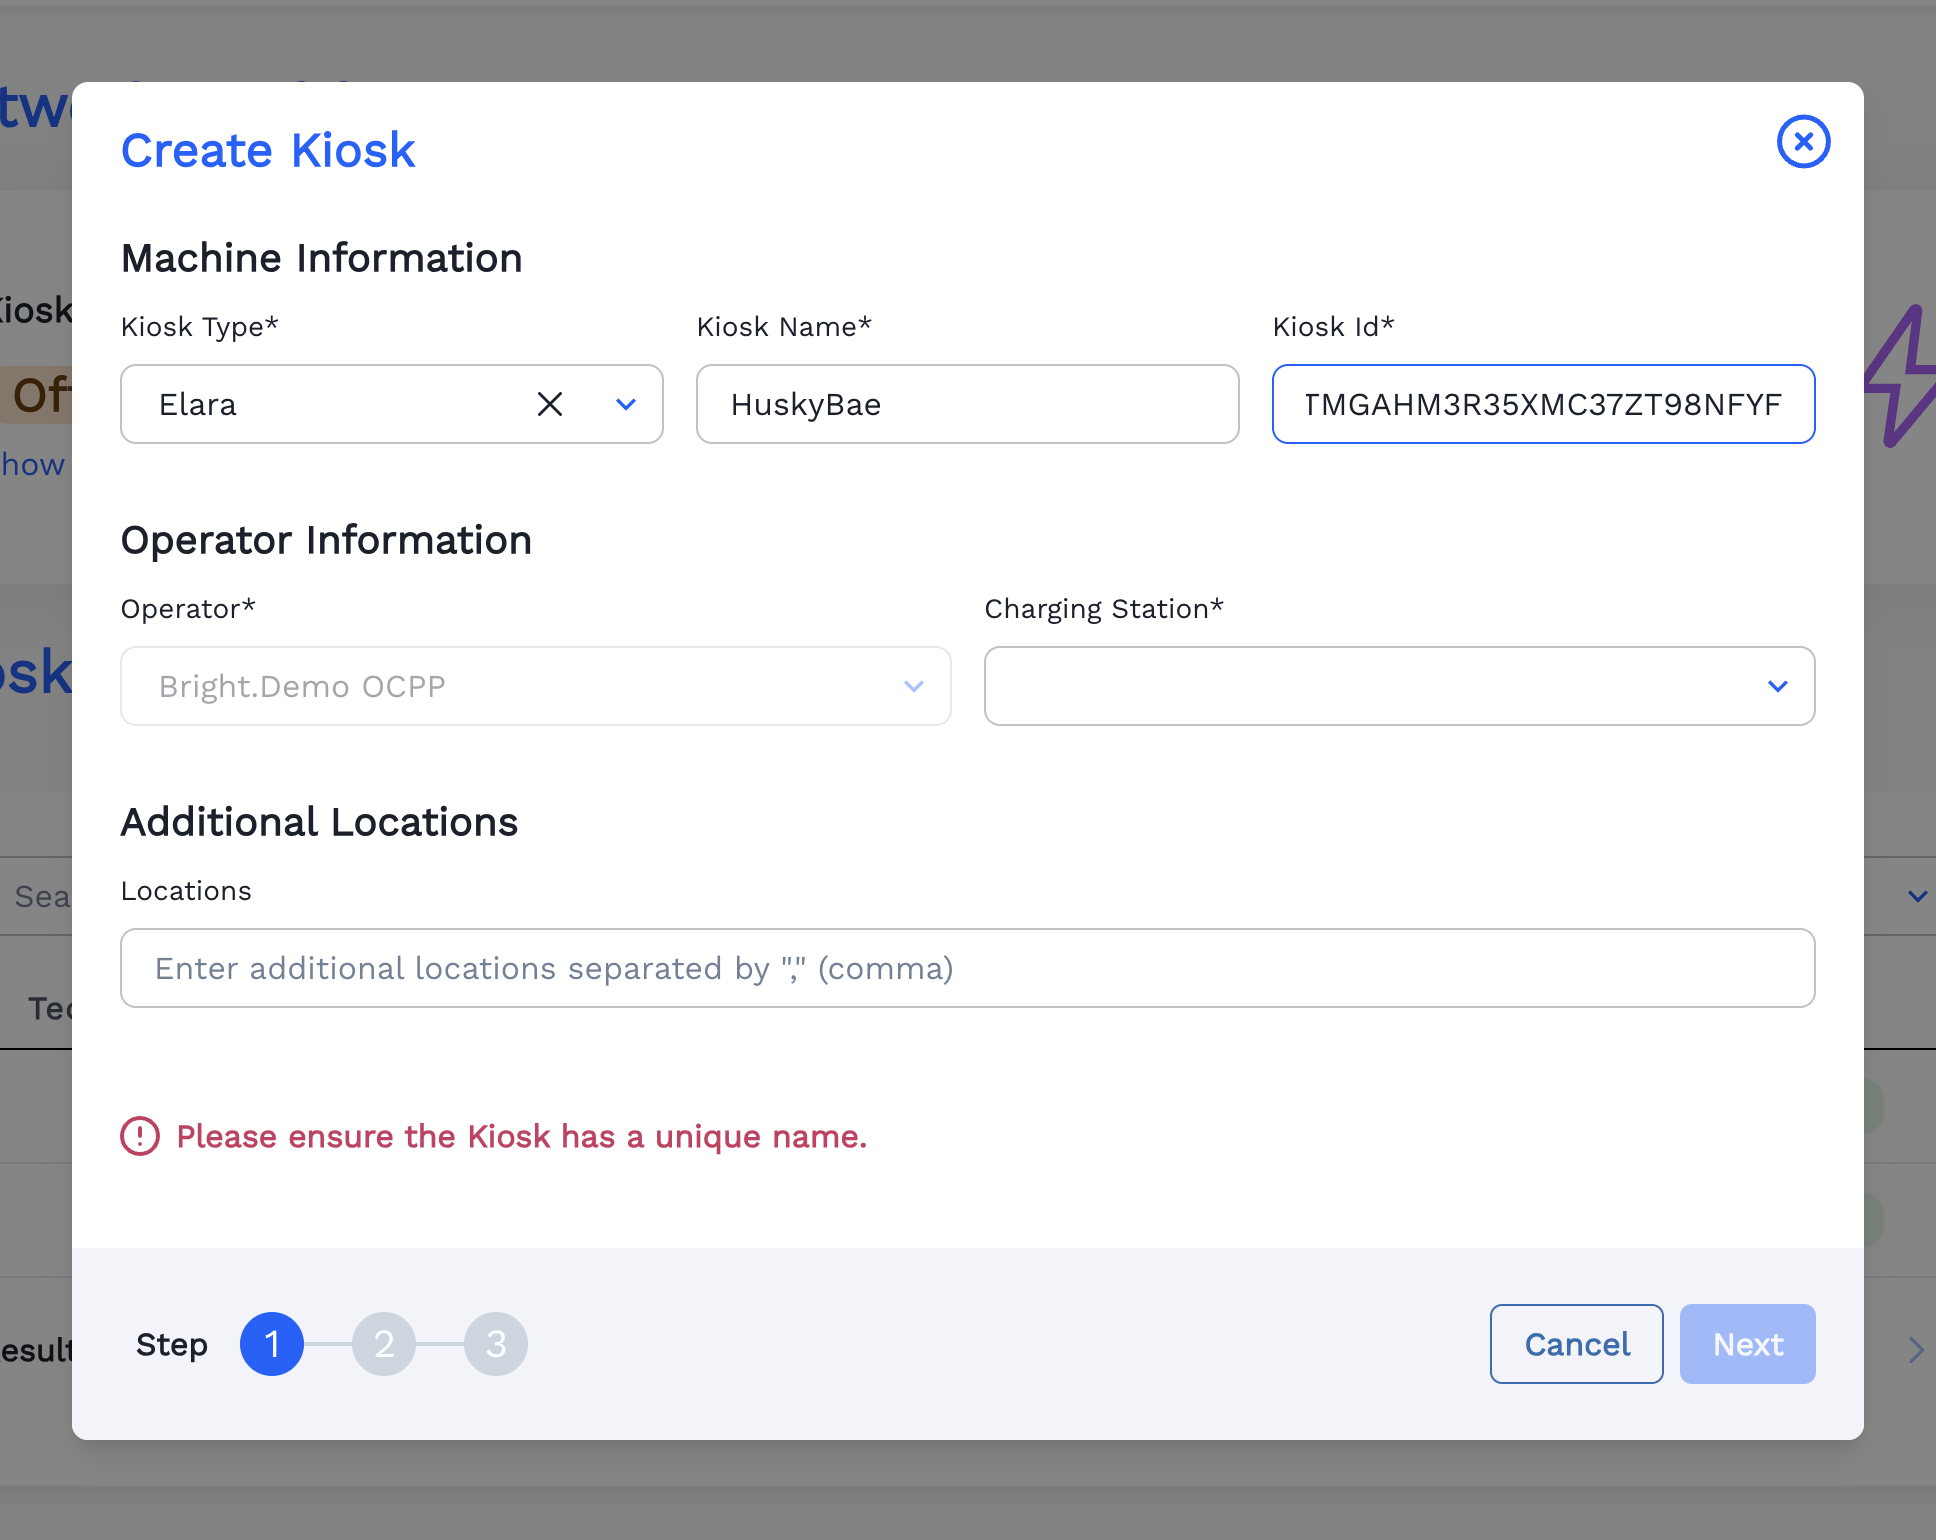The image size is (1936, 1540).
Task: Jump to step 3 indicator
Action: (x=495, y=1344)
